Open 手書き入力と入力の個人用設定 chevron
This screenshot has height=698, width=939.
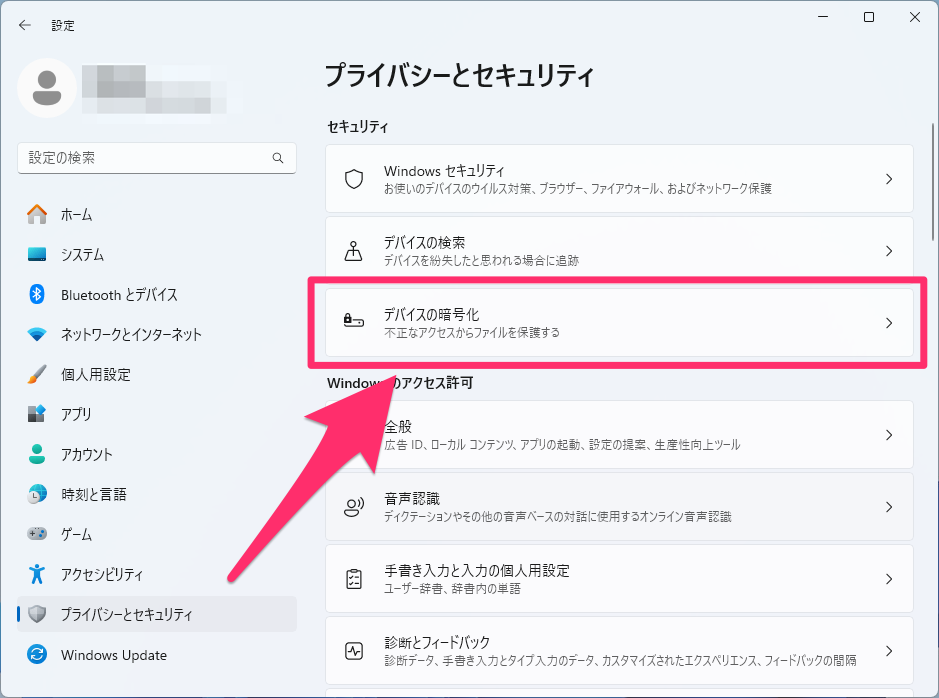tap(889, 579)
